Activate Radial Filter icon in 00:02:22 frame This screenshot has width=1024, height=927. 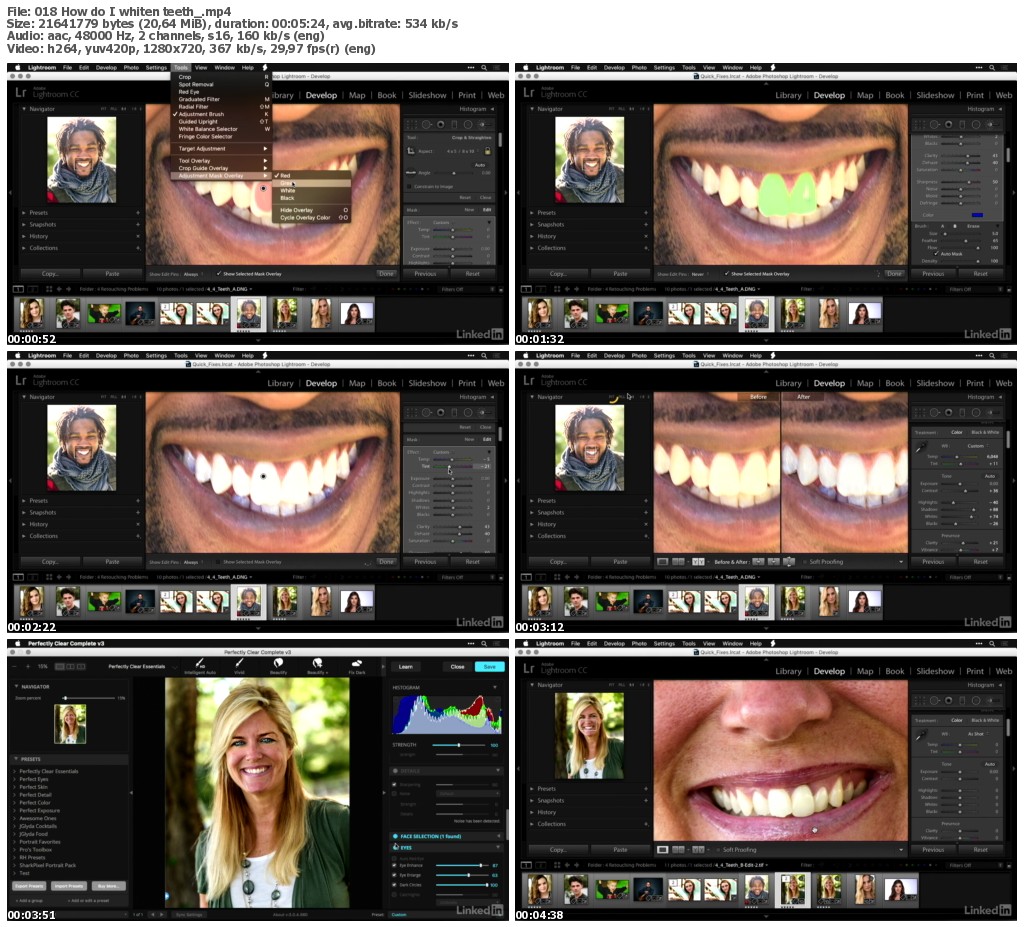pos(468,412)
